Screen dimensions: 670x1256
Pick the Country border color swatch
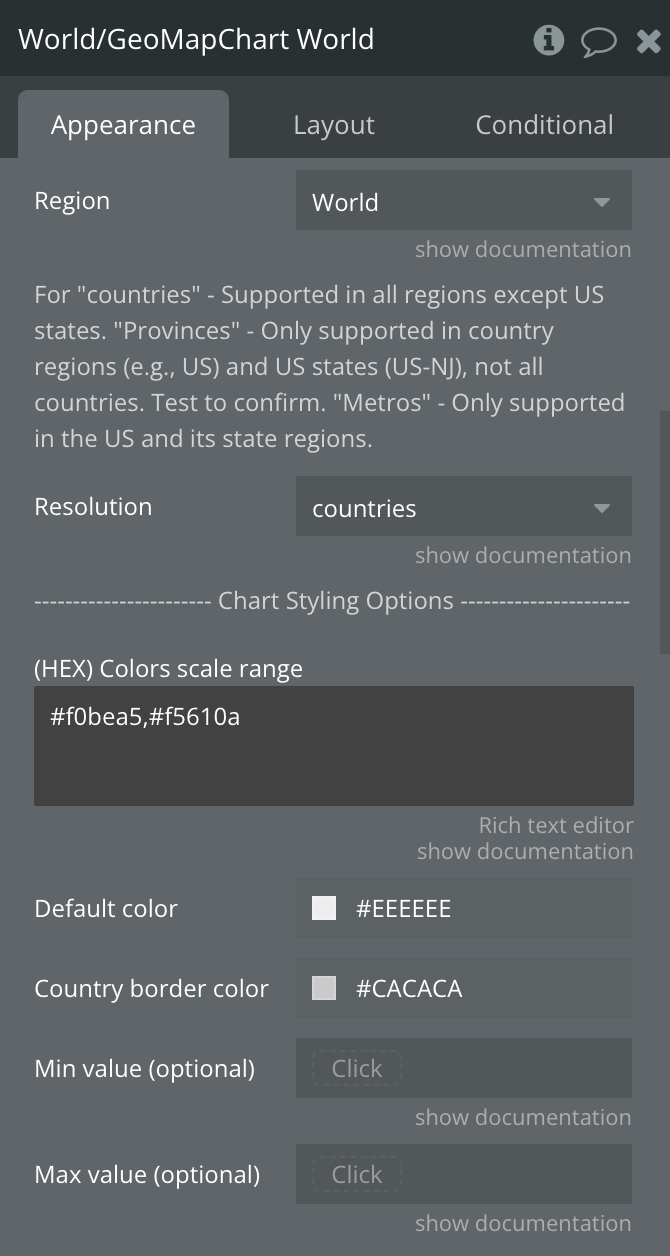click(x=324, y=988)
